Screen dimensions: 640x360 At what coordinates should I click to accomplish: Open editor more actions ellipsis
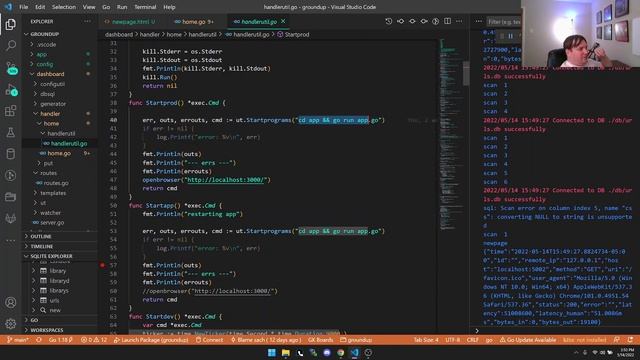point(459,21)
